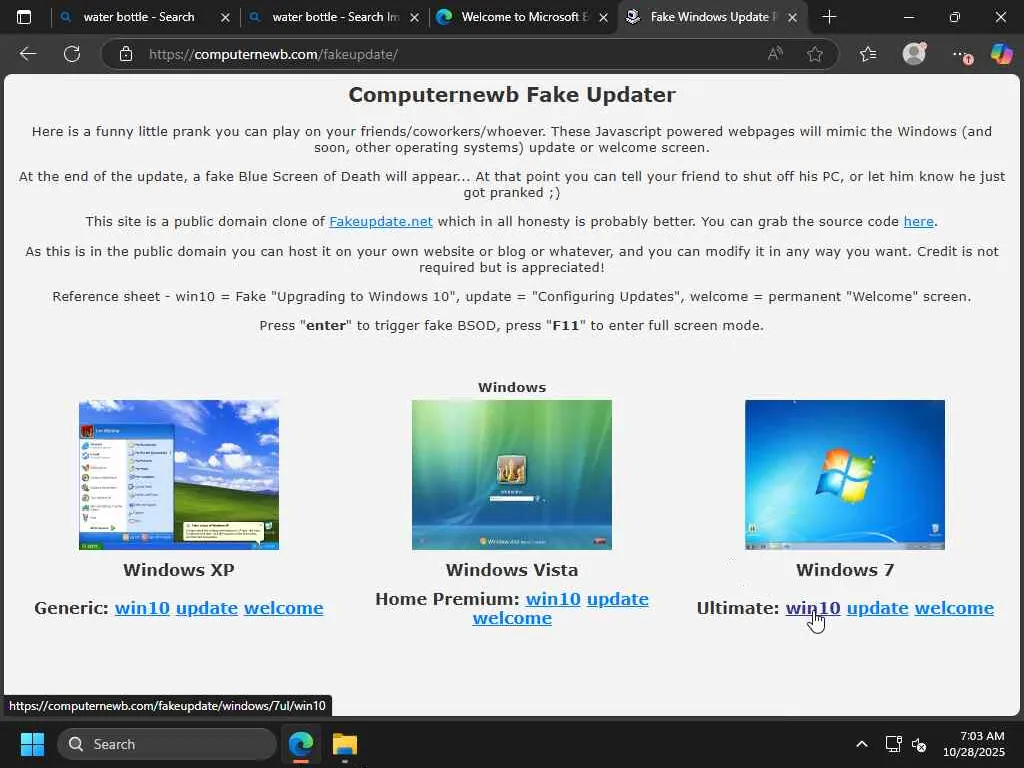The height and width of the screenshot is (768, 1024).
Task: Click the Read aloud icon
Action: 775,54
